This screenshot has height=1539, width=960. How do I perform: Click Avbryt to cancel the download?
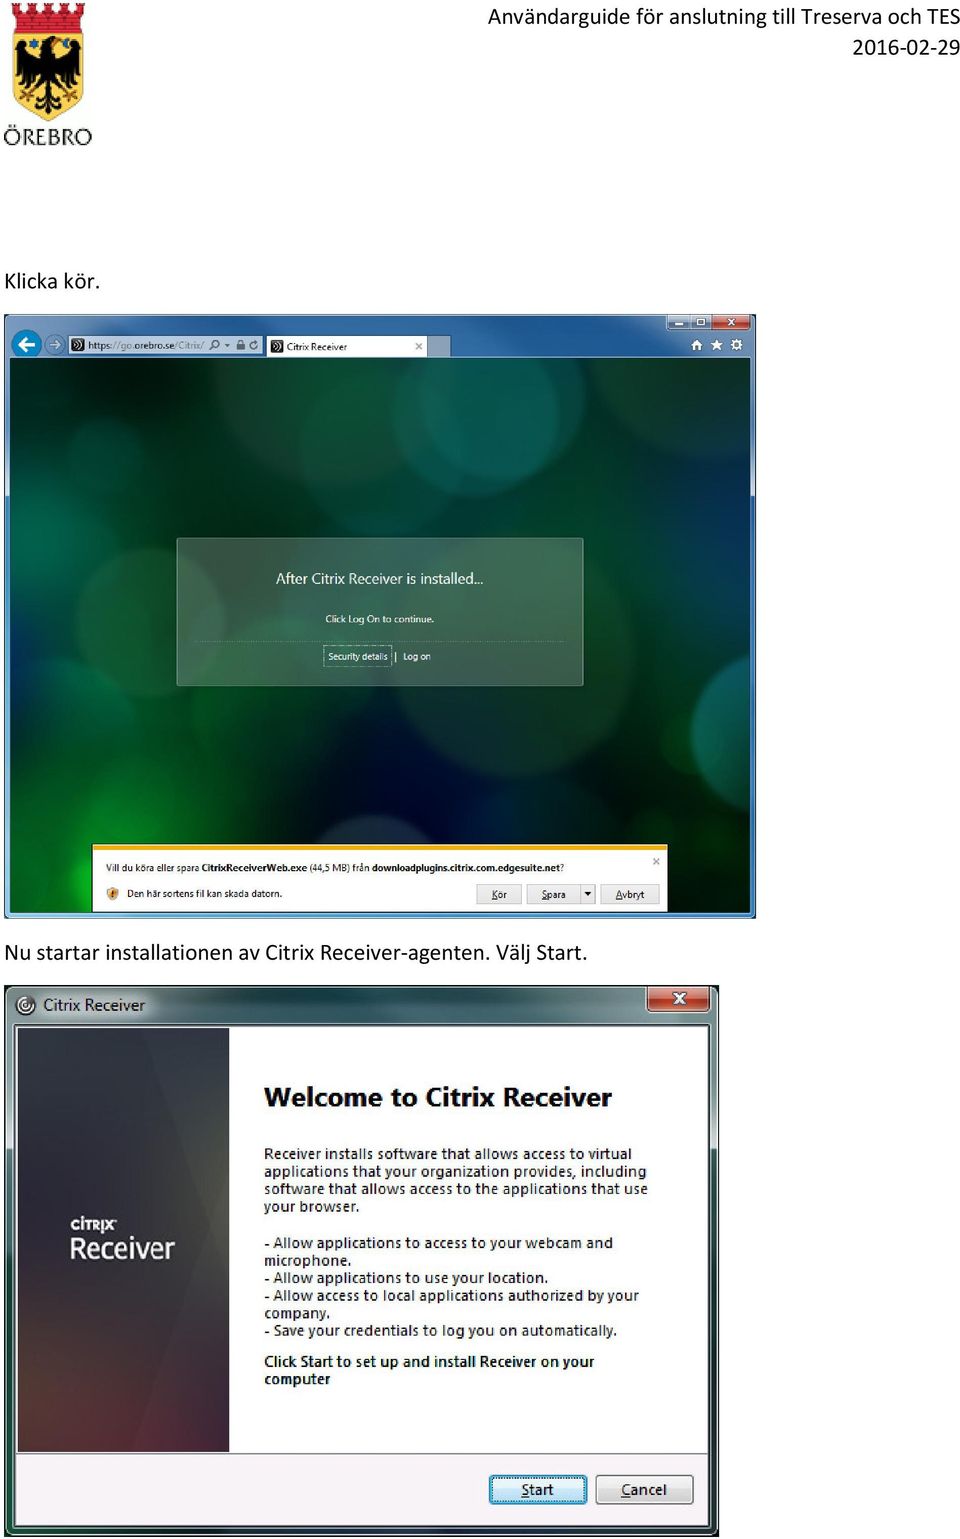(x=630, y=894)
